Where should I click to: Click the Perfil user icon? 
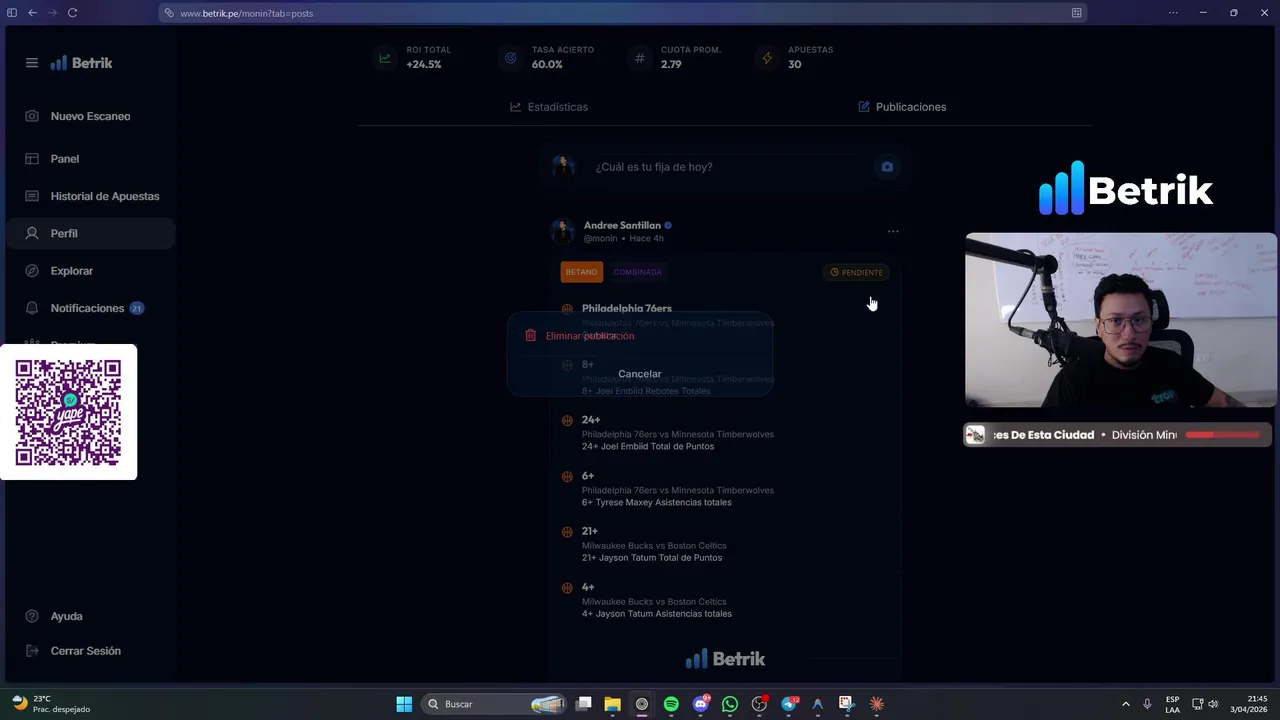click(32, 233)
